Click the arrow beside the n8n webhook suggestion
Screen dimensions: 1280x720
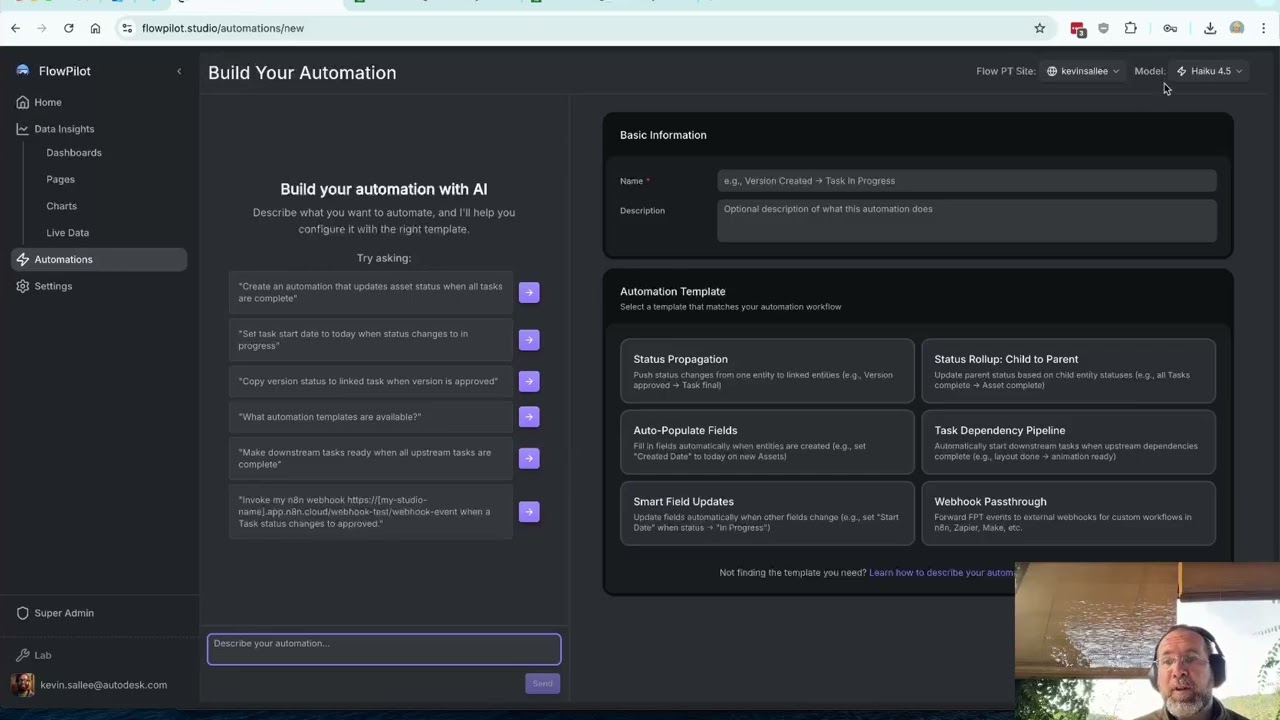pyautogui.click(x=528, y=511)
